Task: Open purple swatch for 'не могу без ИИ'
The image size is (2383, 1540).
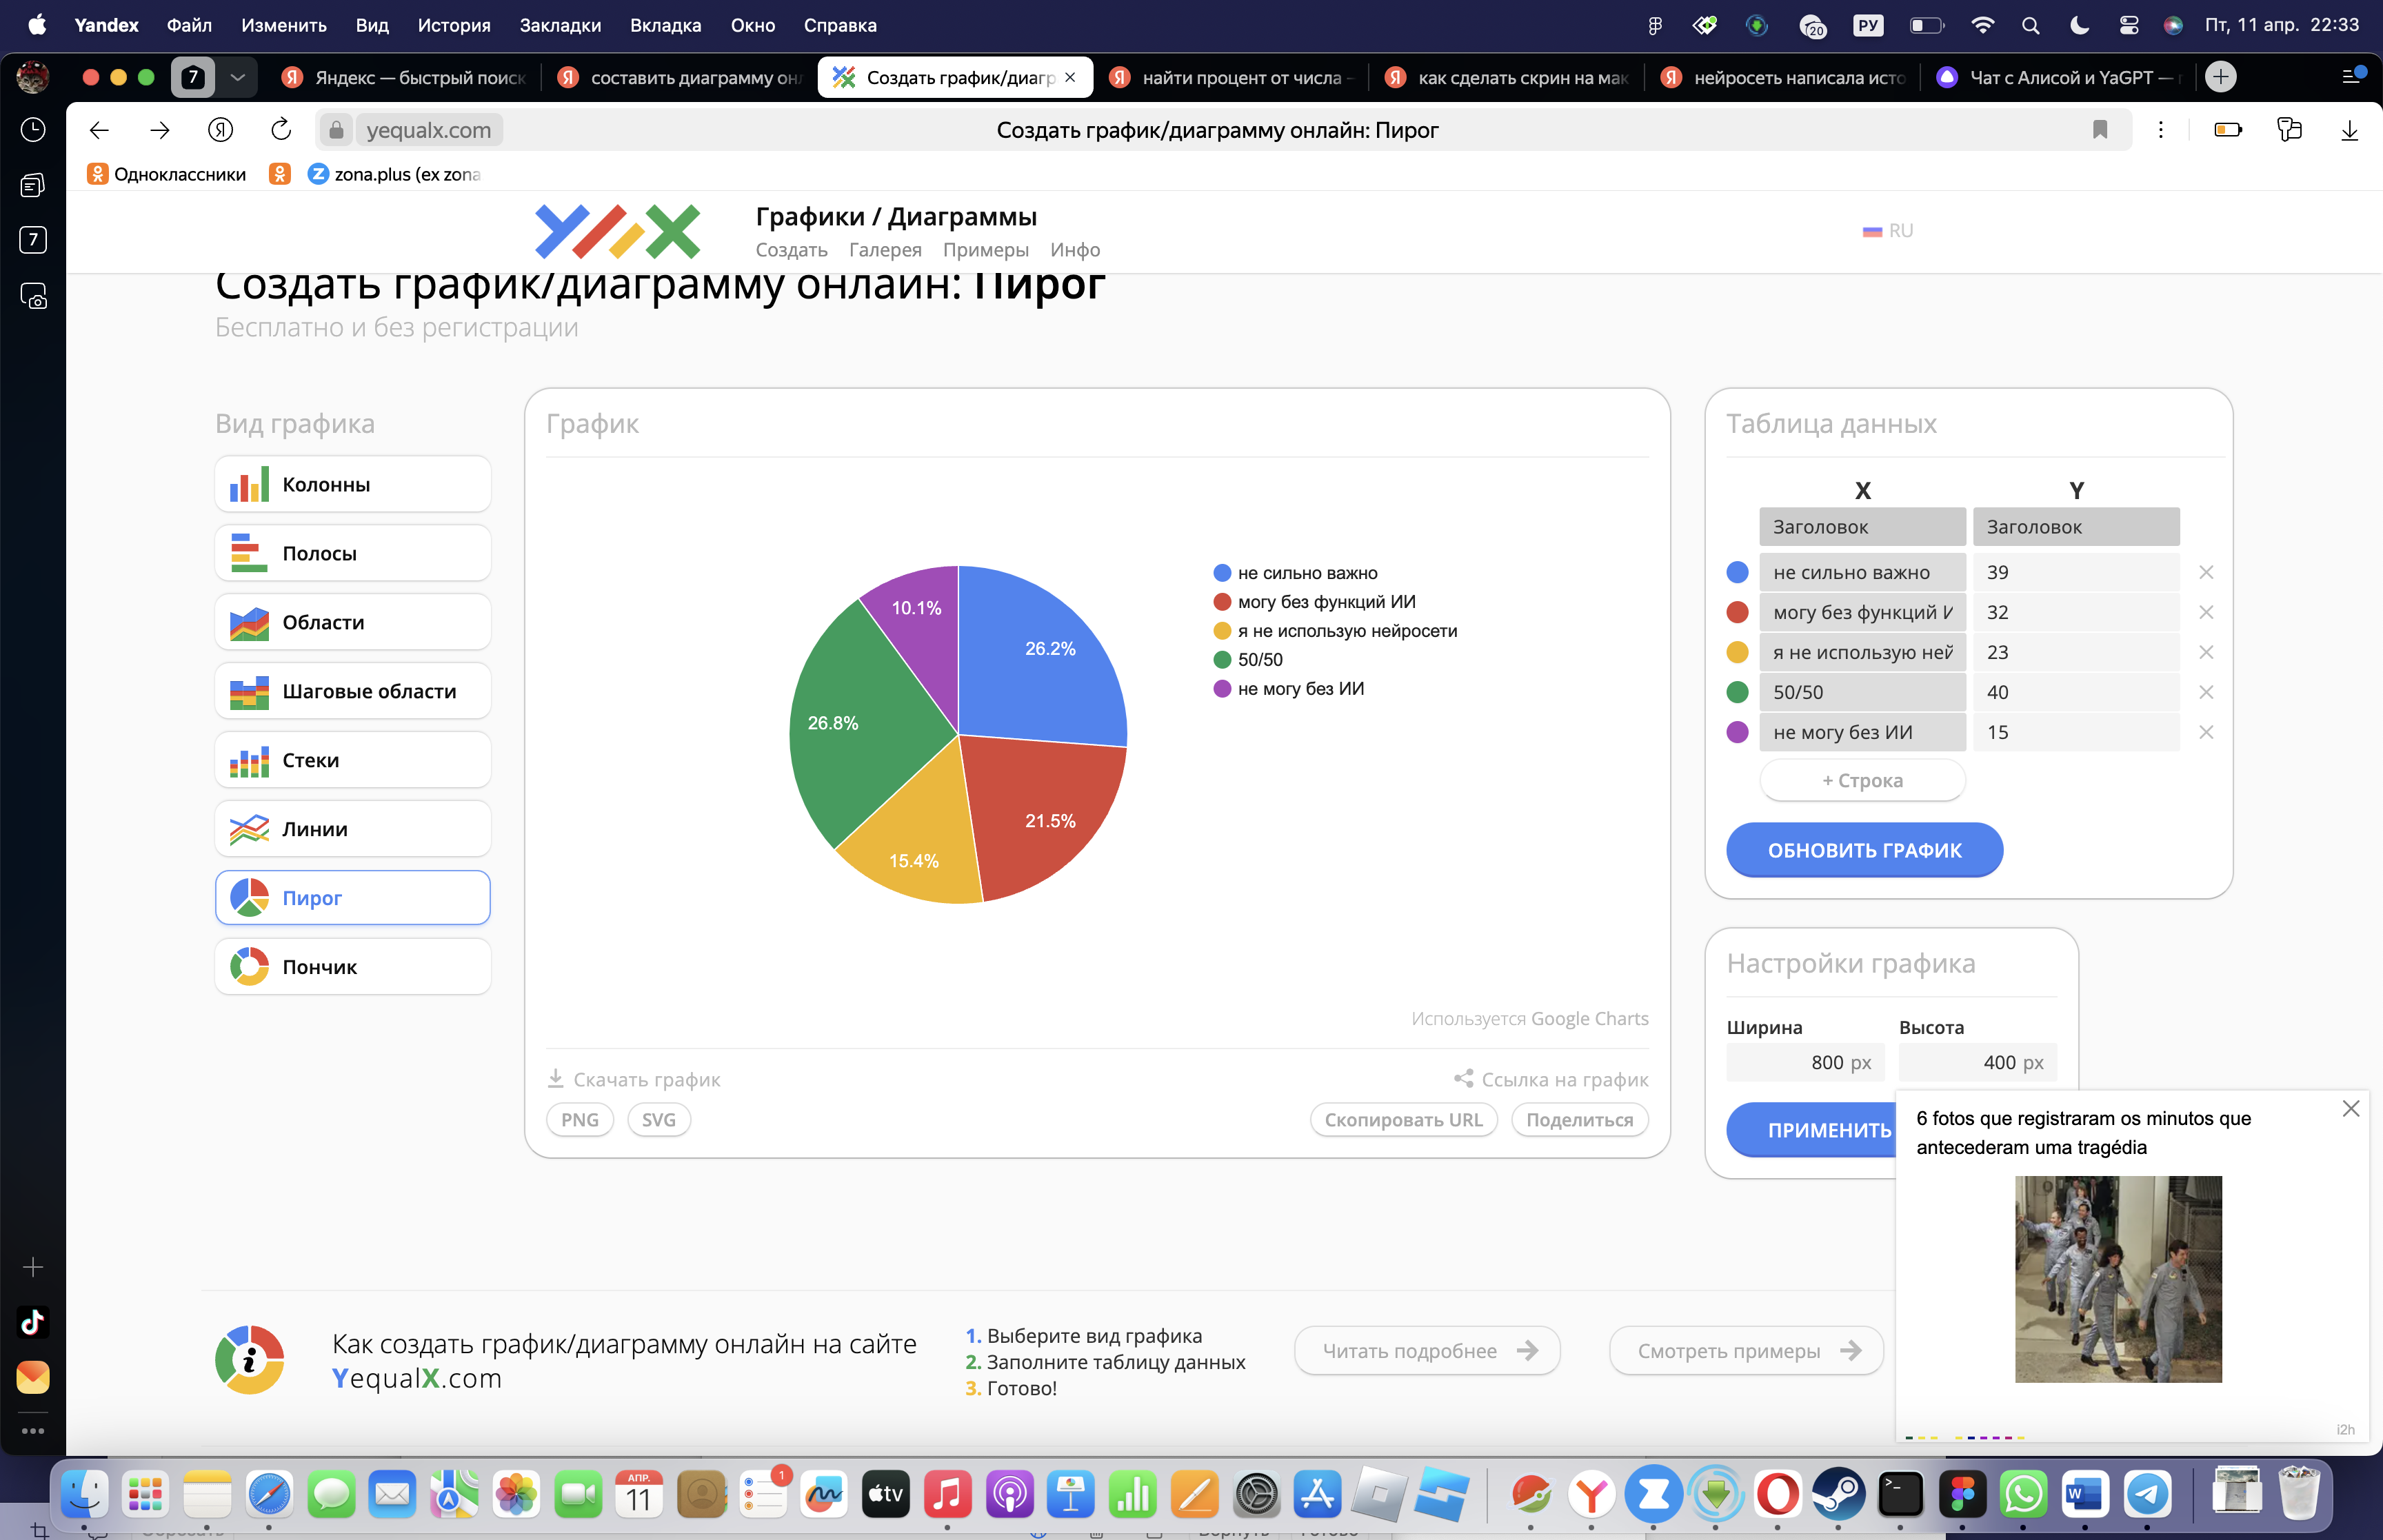Action: tap(1738, 733)
